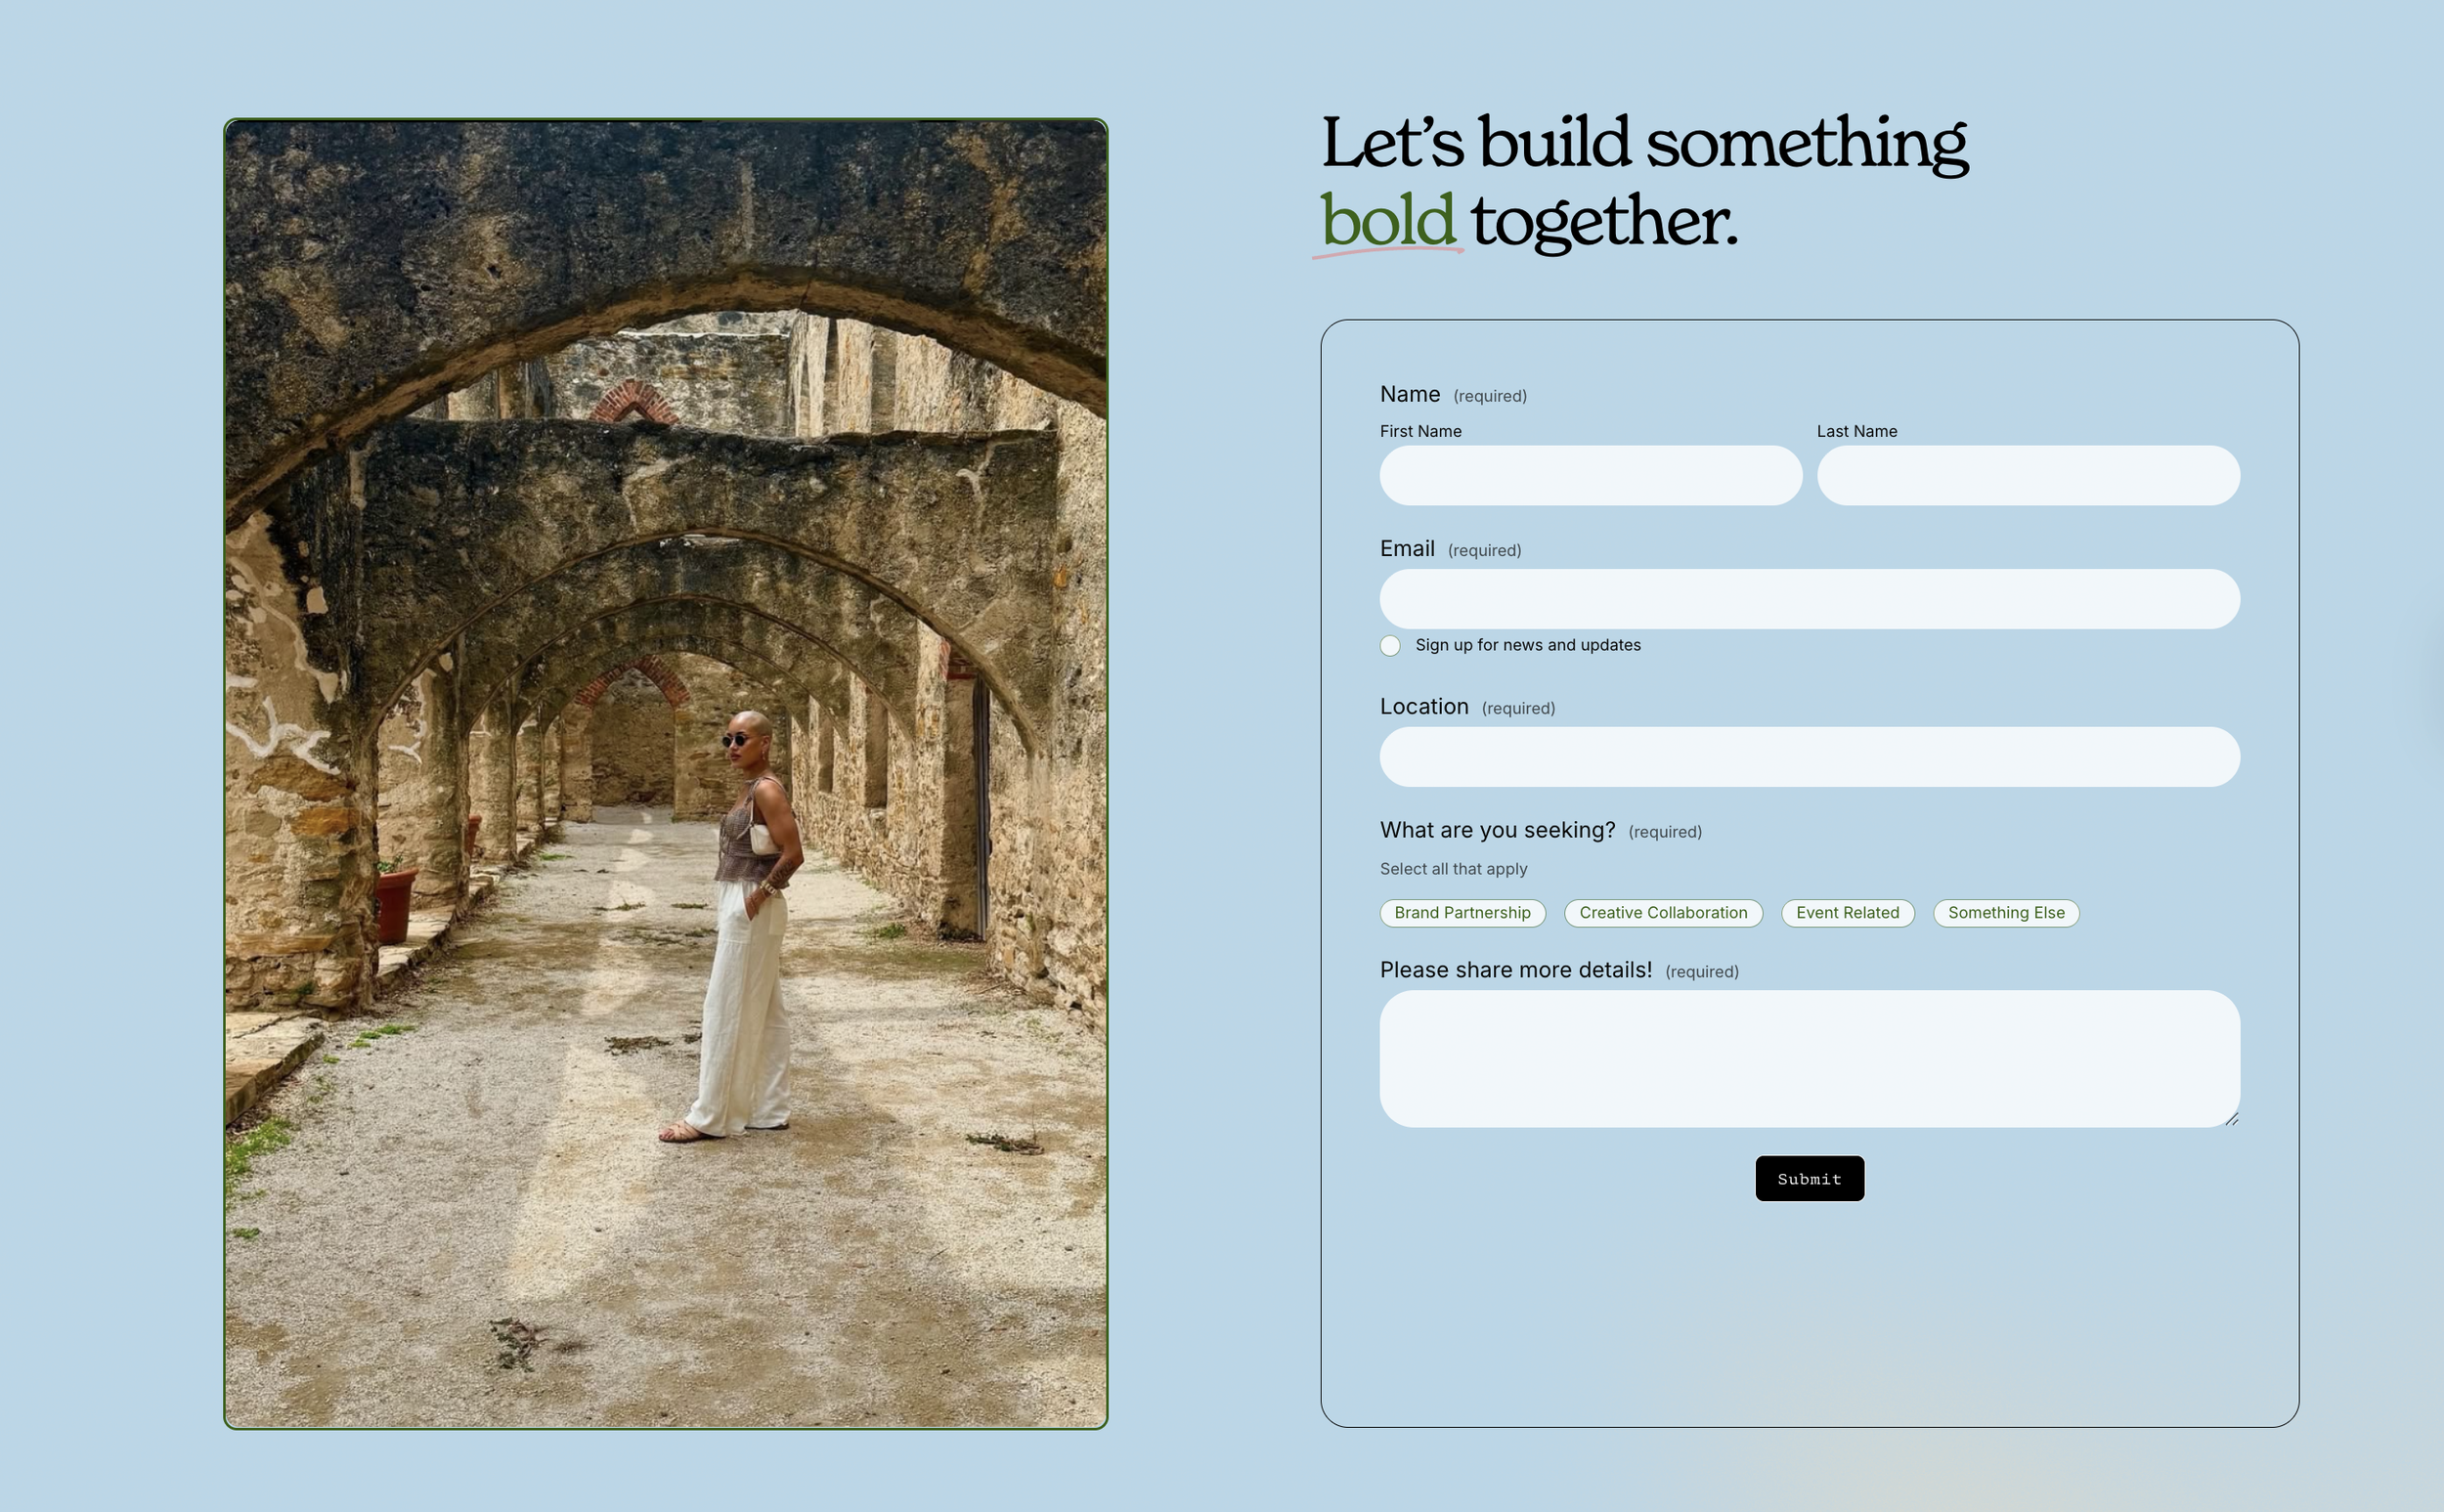This screenshot has height=1512, width=2444.
Task: Click the textarea resize handle
Action: [2231, 1119]
